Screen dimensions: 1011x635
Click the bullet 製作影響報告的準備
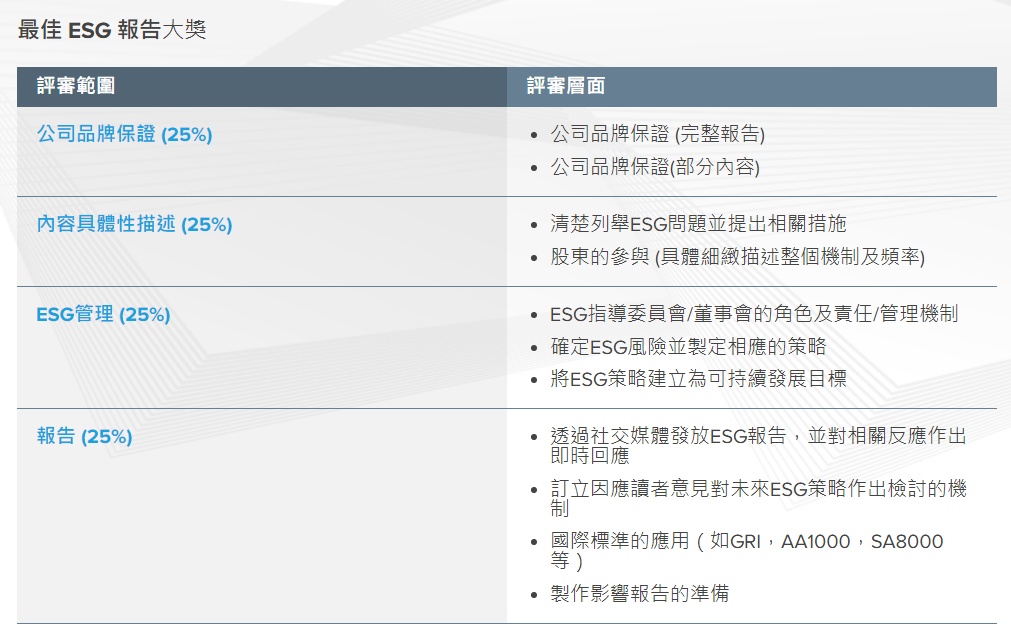point(640,593)
